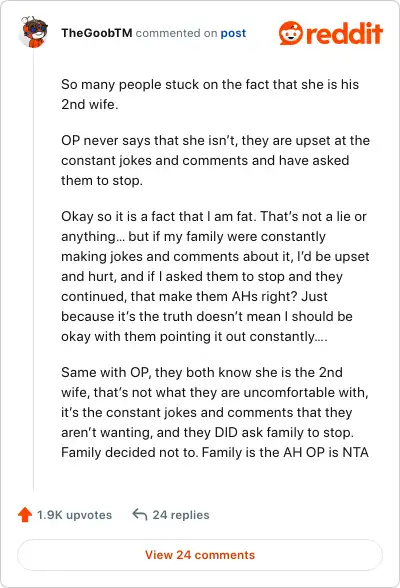Click paragraph starting "OP never says"
This screenshot has height=588, width=400.
click(216, 160)
